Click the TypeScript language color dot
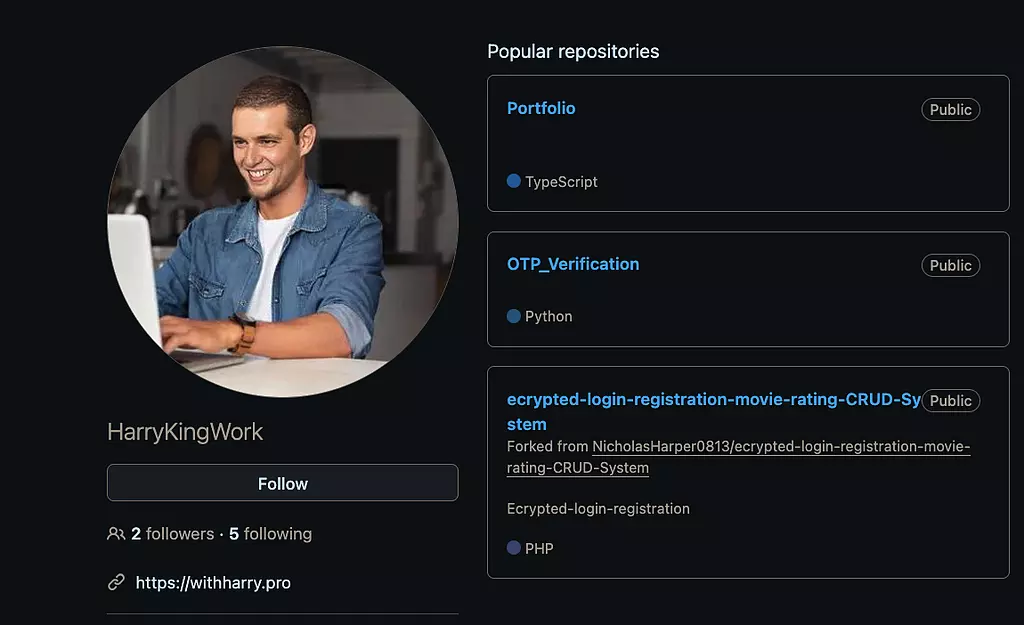 (514, 181)
